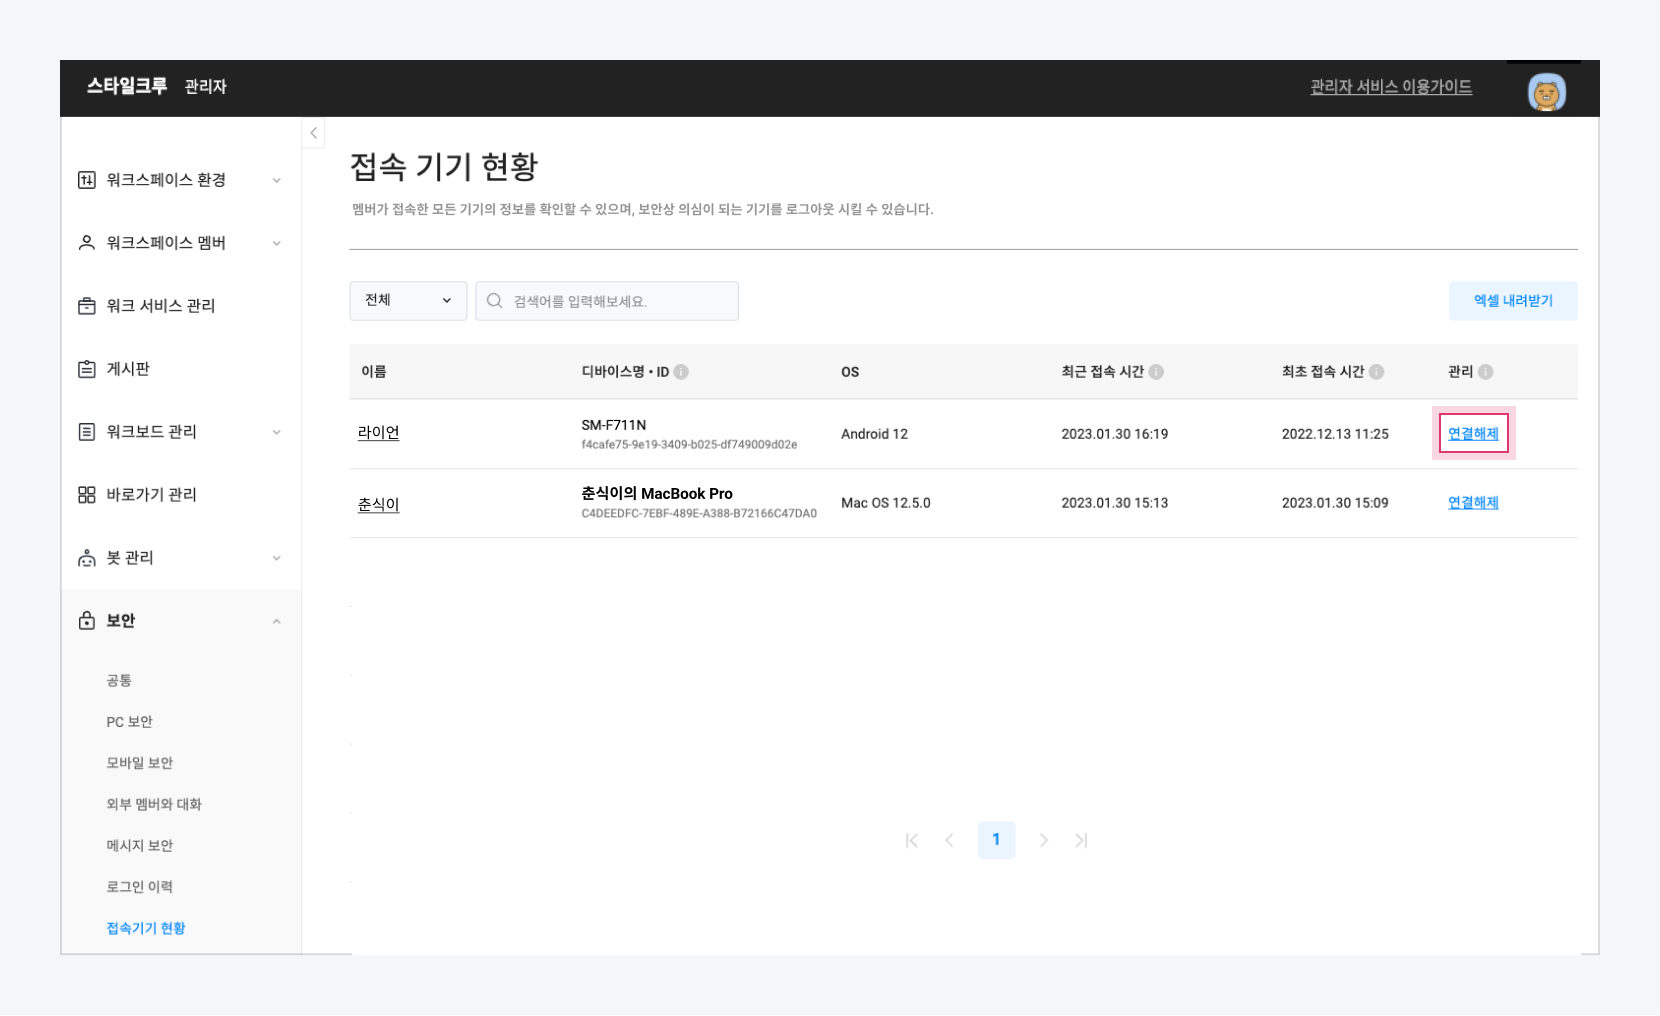Click the user profile avatar icon
1660x1016 pixels.
pyautogui.click(x=1546, y=93)
